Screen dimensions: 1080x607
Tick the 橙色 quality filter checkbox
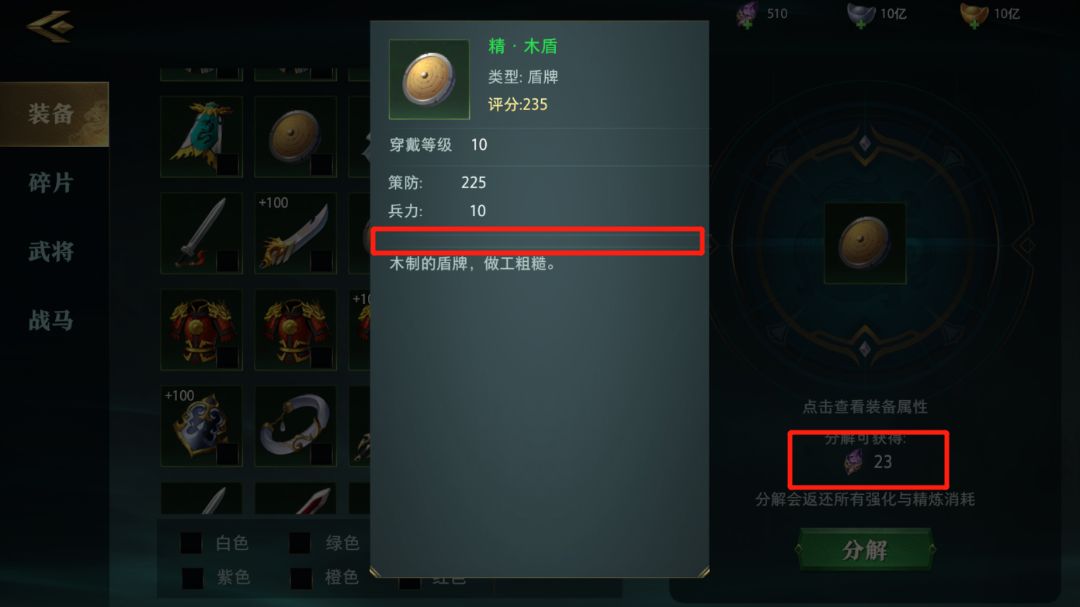point(301,577)
